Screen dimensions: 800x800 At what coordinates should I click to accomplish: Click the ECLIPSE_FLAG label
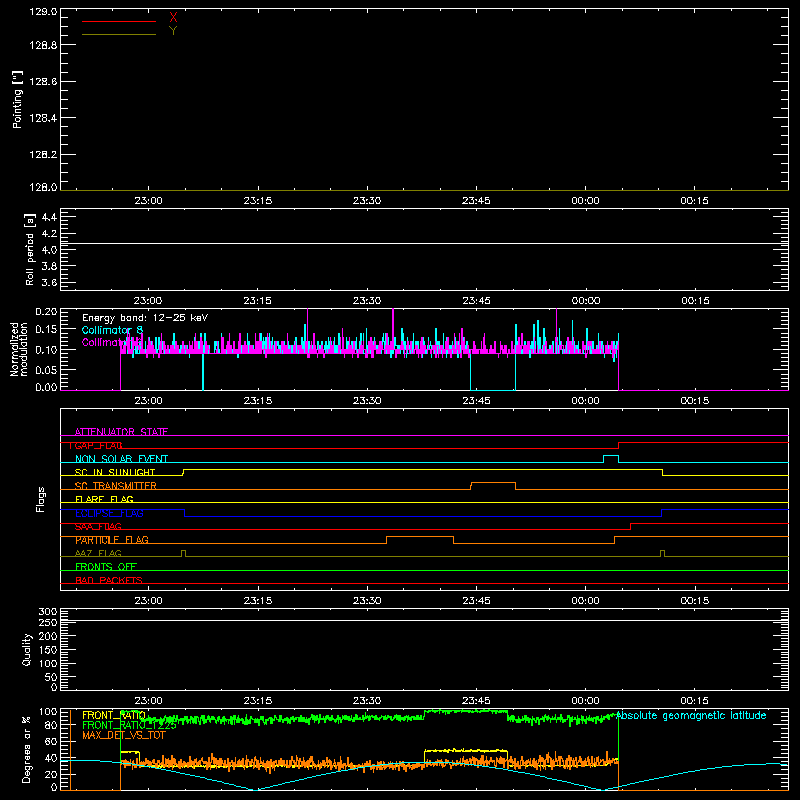109,513
